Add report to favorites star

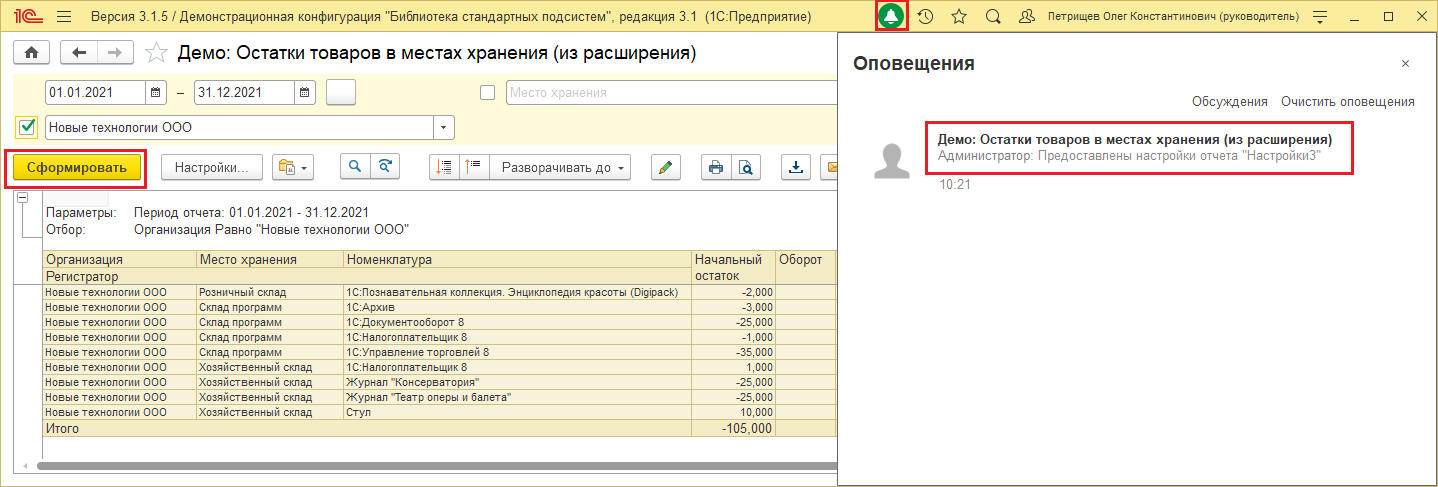157,53
